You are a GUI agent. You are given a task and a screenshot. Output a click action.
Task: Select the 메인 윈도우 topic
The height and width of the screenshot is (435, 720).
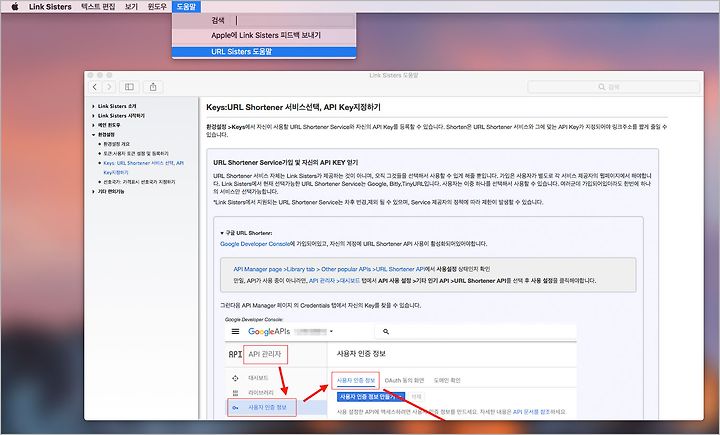tap(109, 125)
